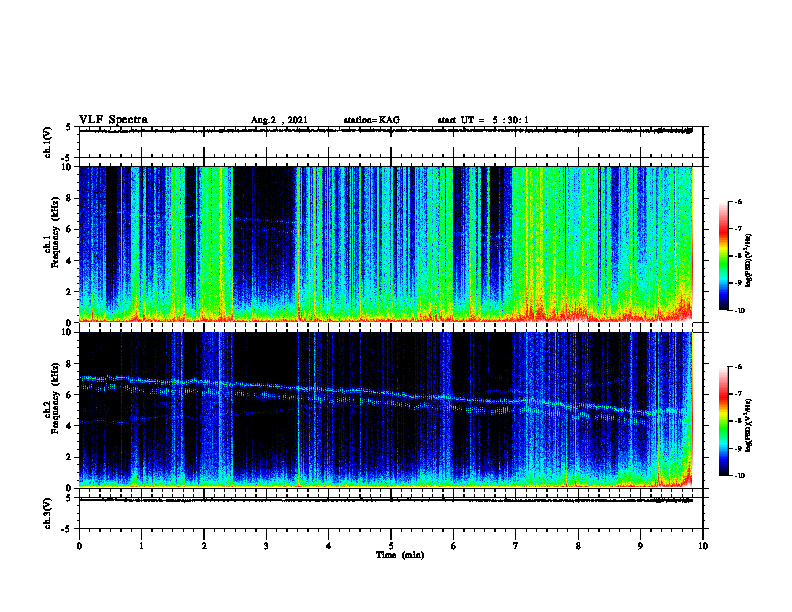The height and width of the screenshot is (612, 792).
Task: Click the 10 tick on Time axis
Action: tap(703, 546)
